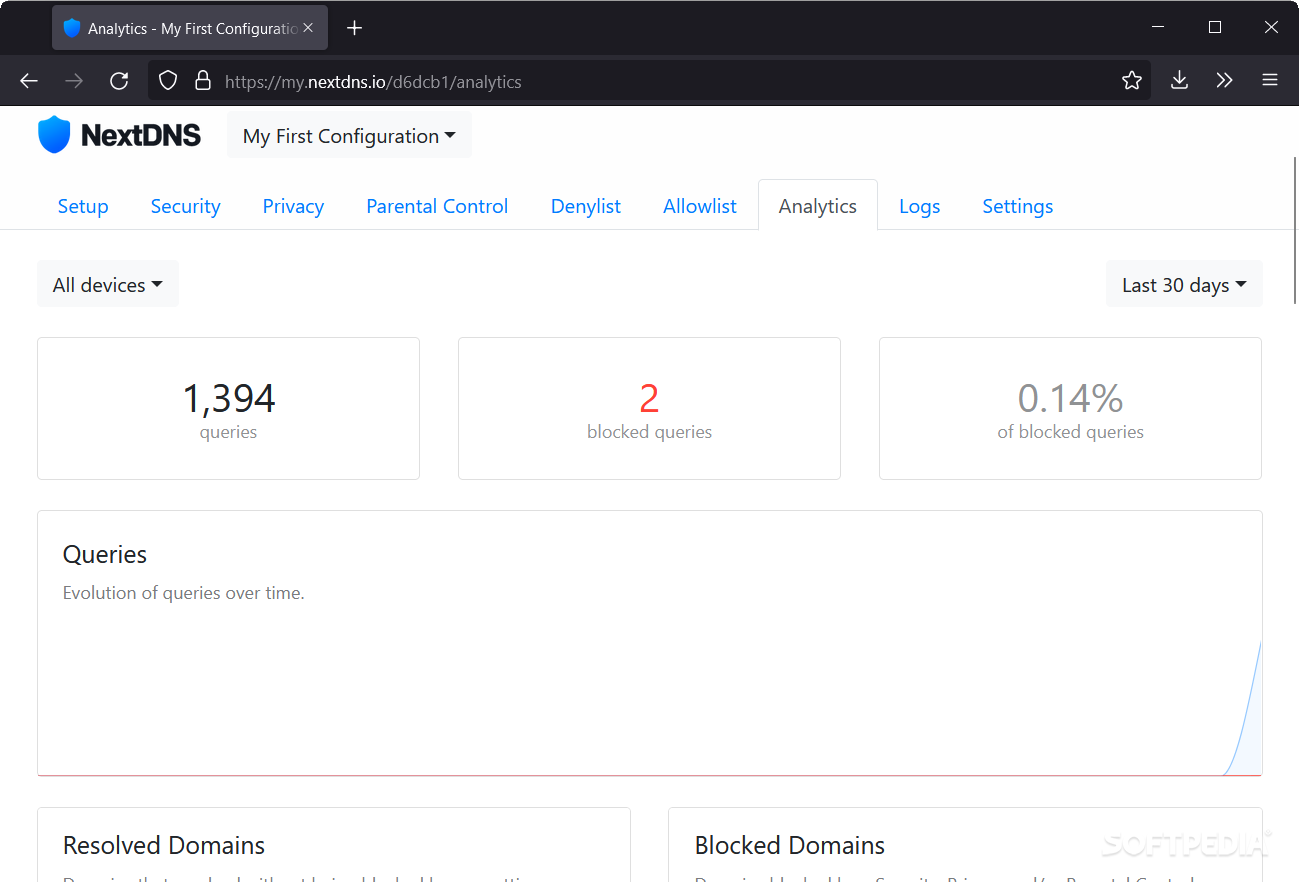This screenshot has width=1299, height=882.
Task: Open the Last 30 days dropdown
Action: tap(1184, 285)
